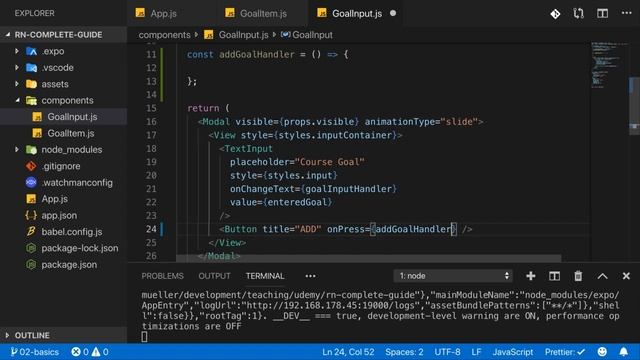
Task: Expand the node_modules folder
Action: tap(17, 149)
